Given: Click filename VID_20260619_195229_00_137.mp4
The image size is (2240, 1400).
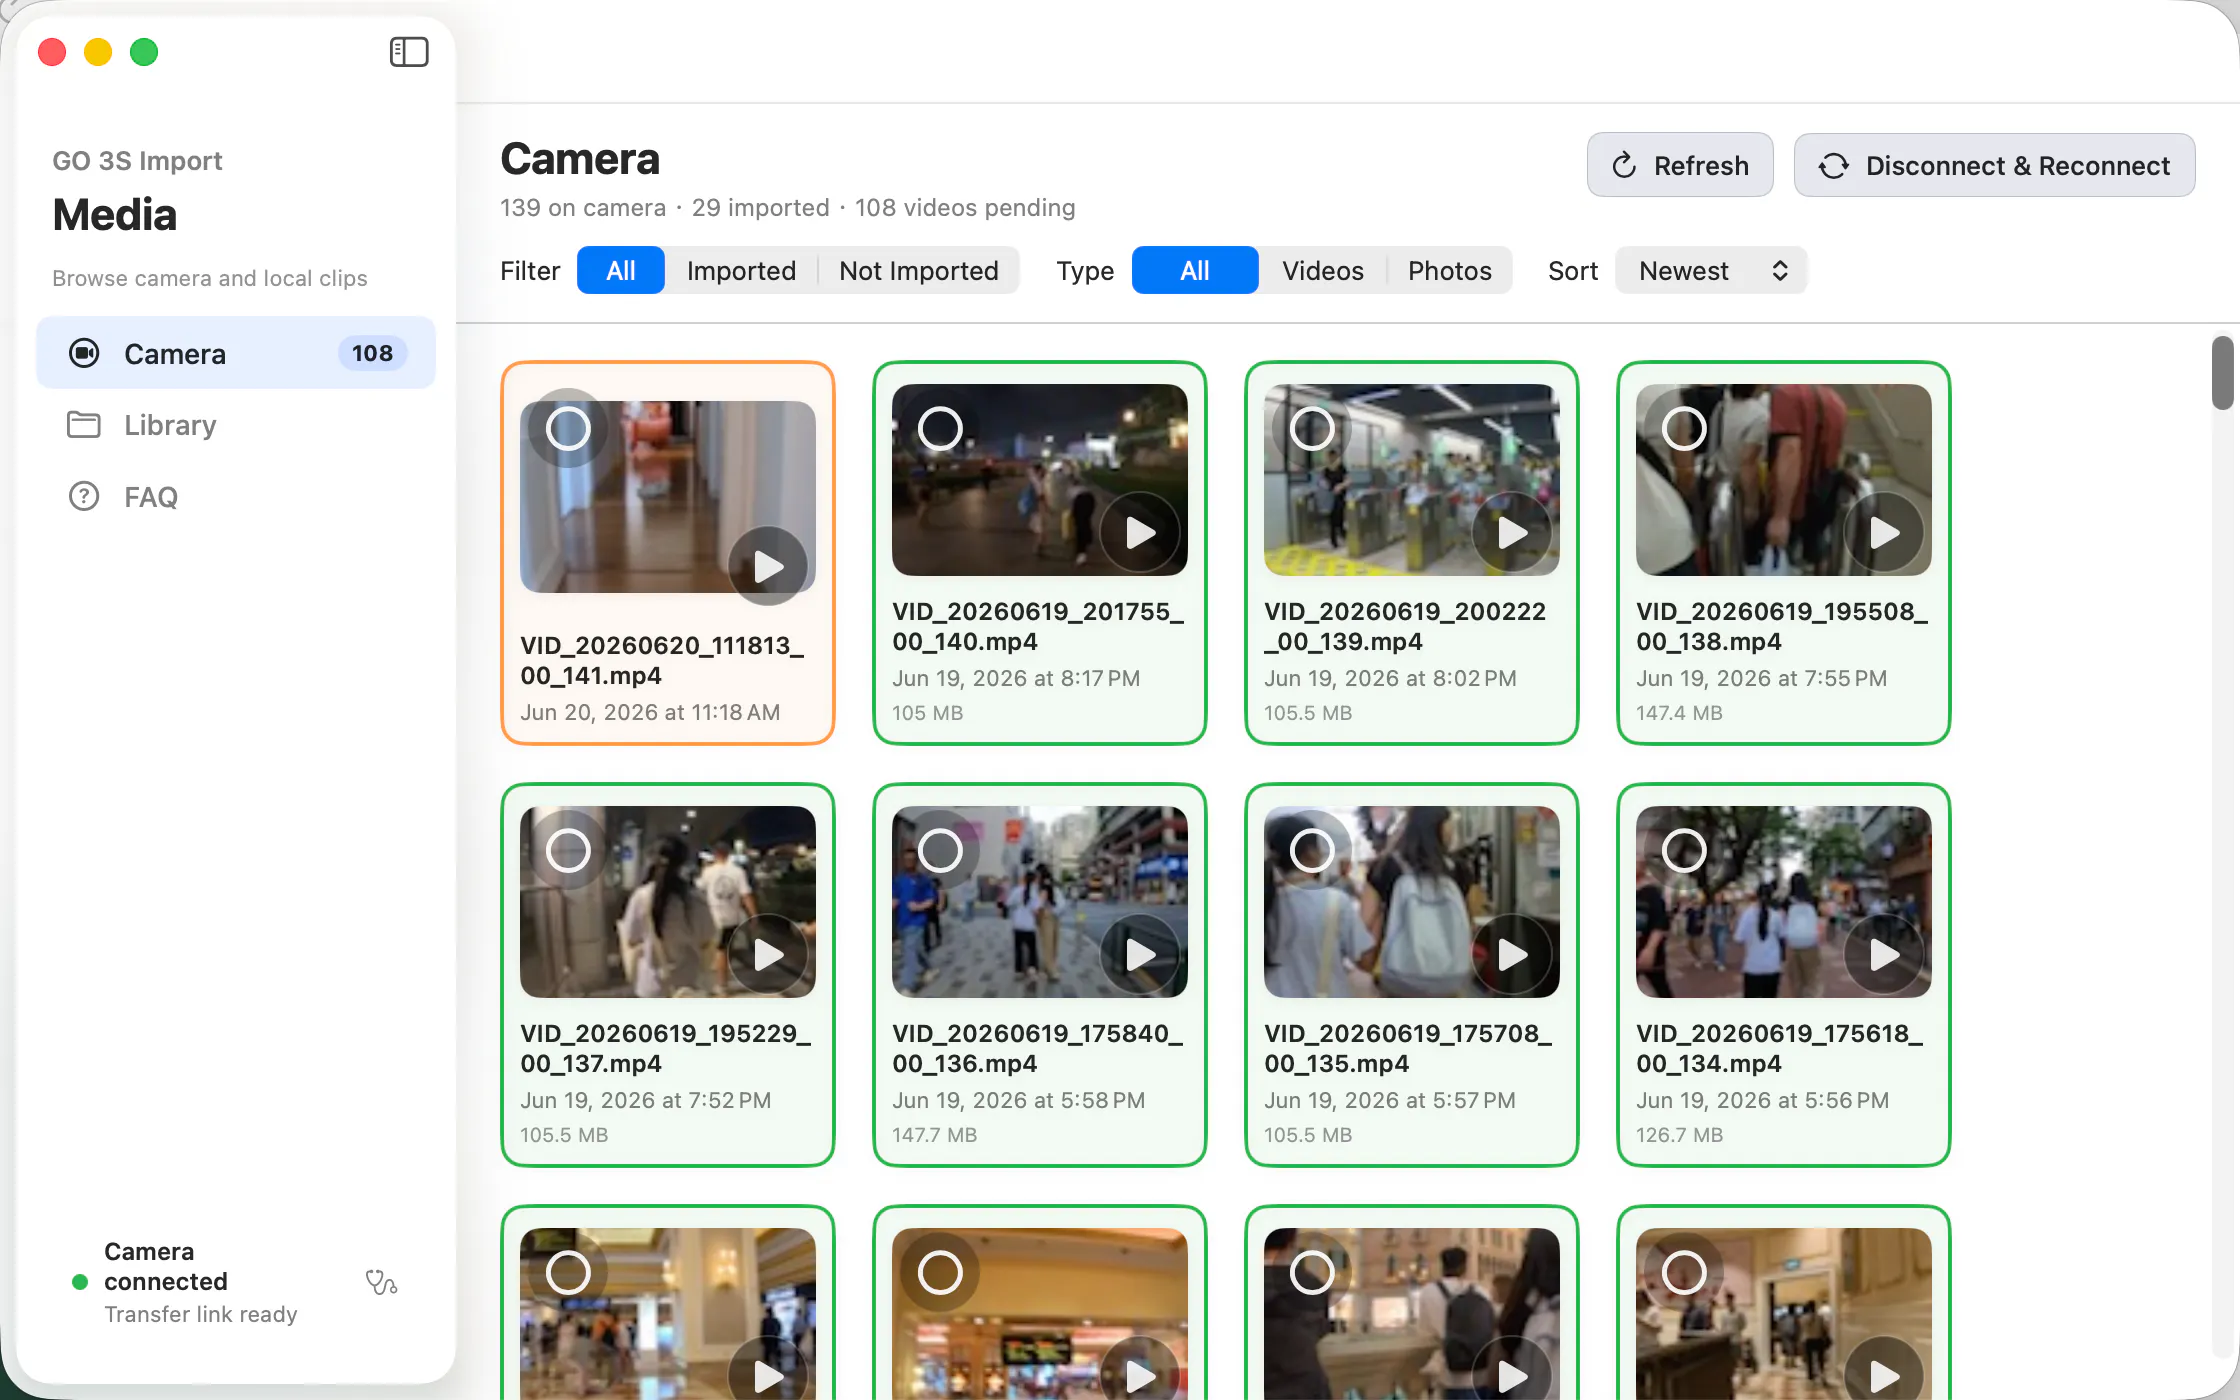Looking at the screenshot, I should (x=666, y=1048).
